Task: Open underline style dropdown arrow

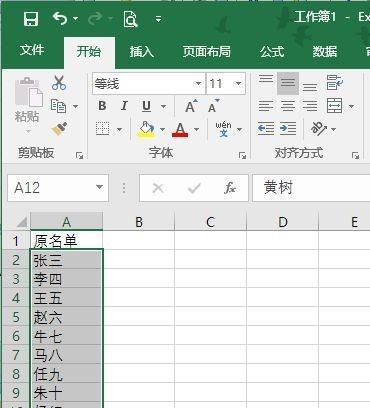Action: pyautogui.click(x=163, y=107)
